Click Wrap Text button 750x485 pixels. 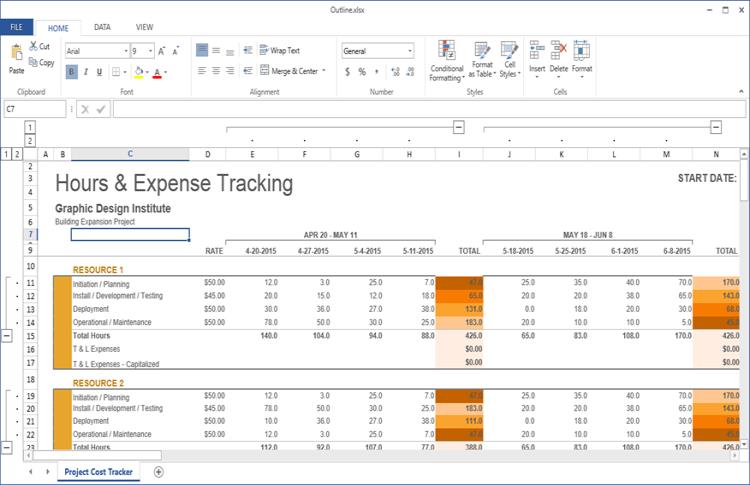[x=280, y=50]
